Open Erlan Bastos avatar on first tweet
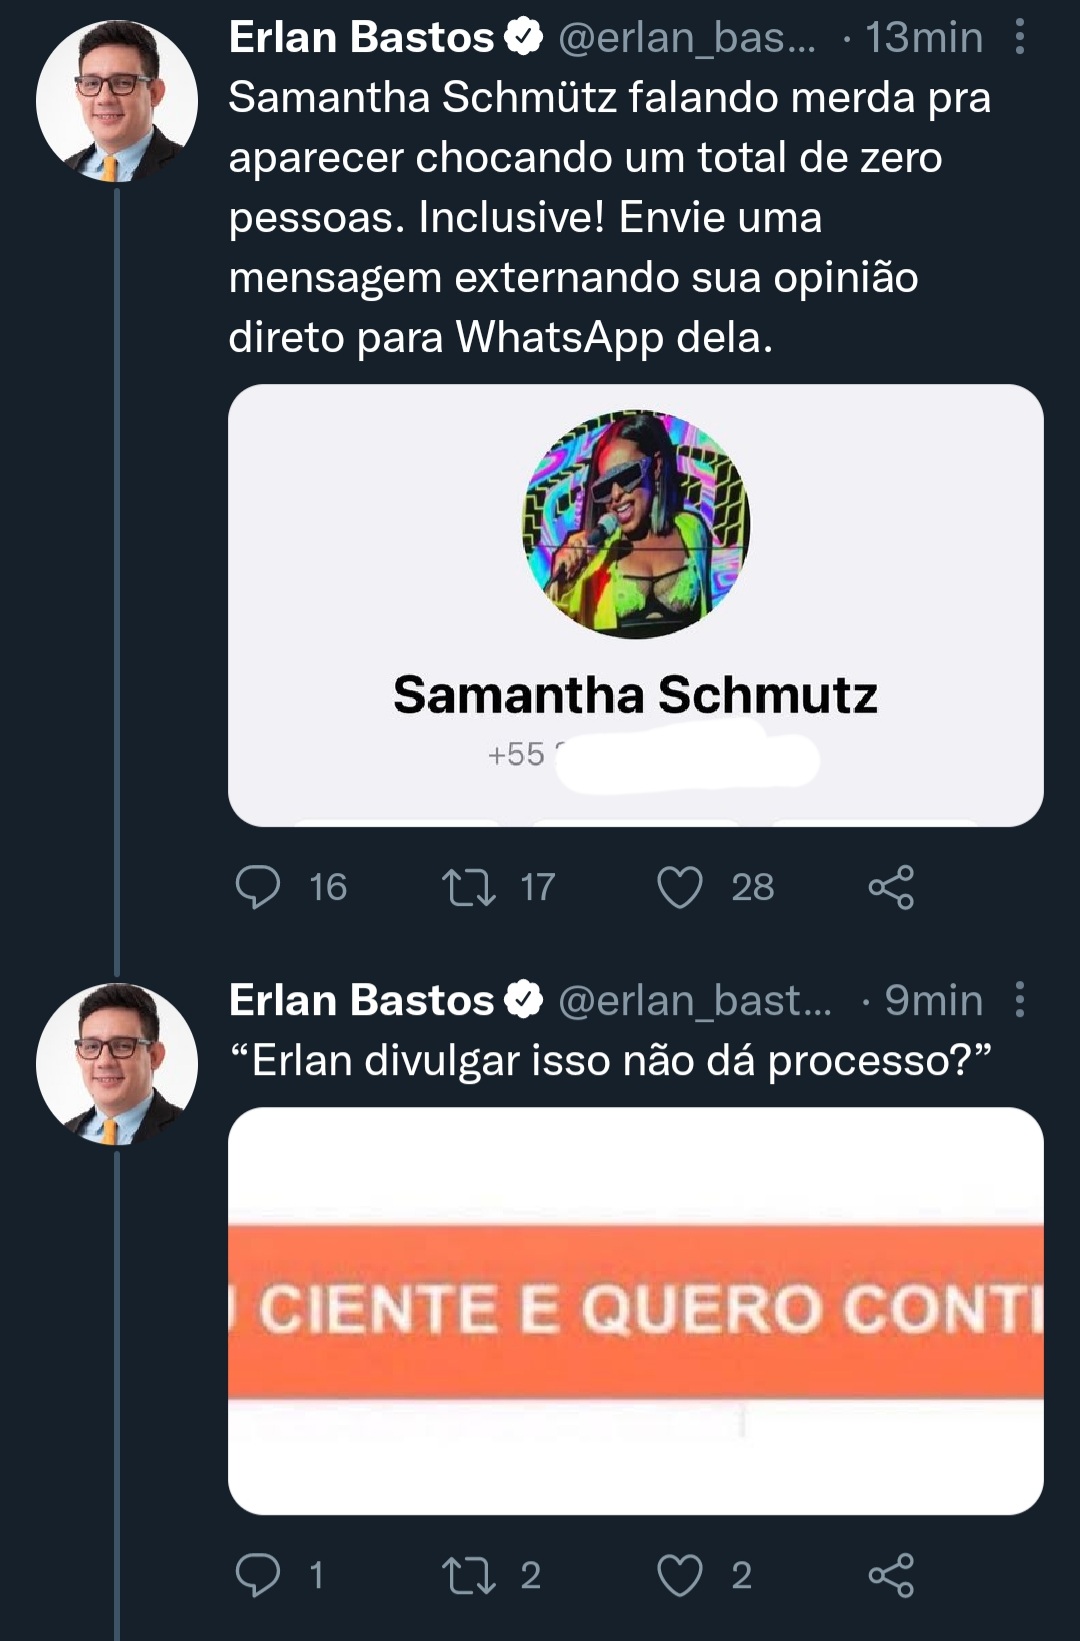The height and width of the screenshot is (1641, 1080). (x=116, y=101)
